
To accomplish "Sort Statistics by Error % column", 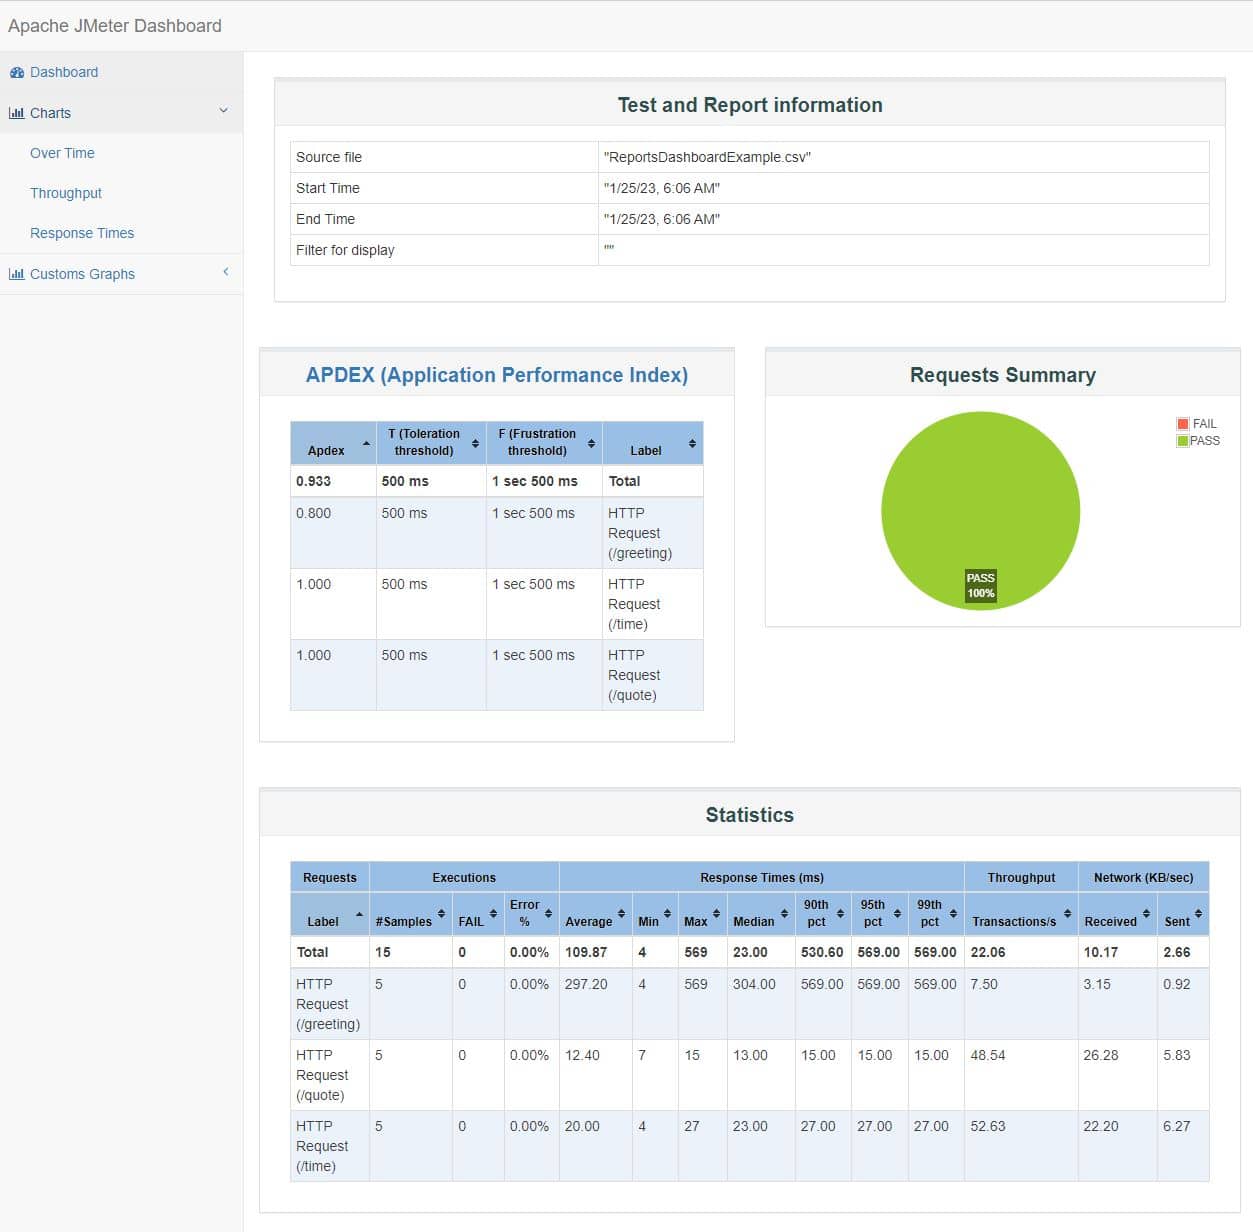I will (531, 913).
